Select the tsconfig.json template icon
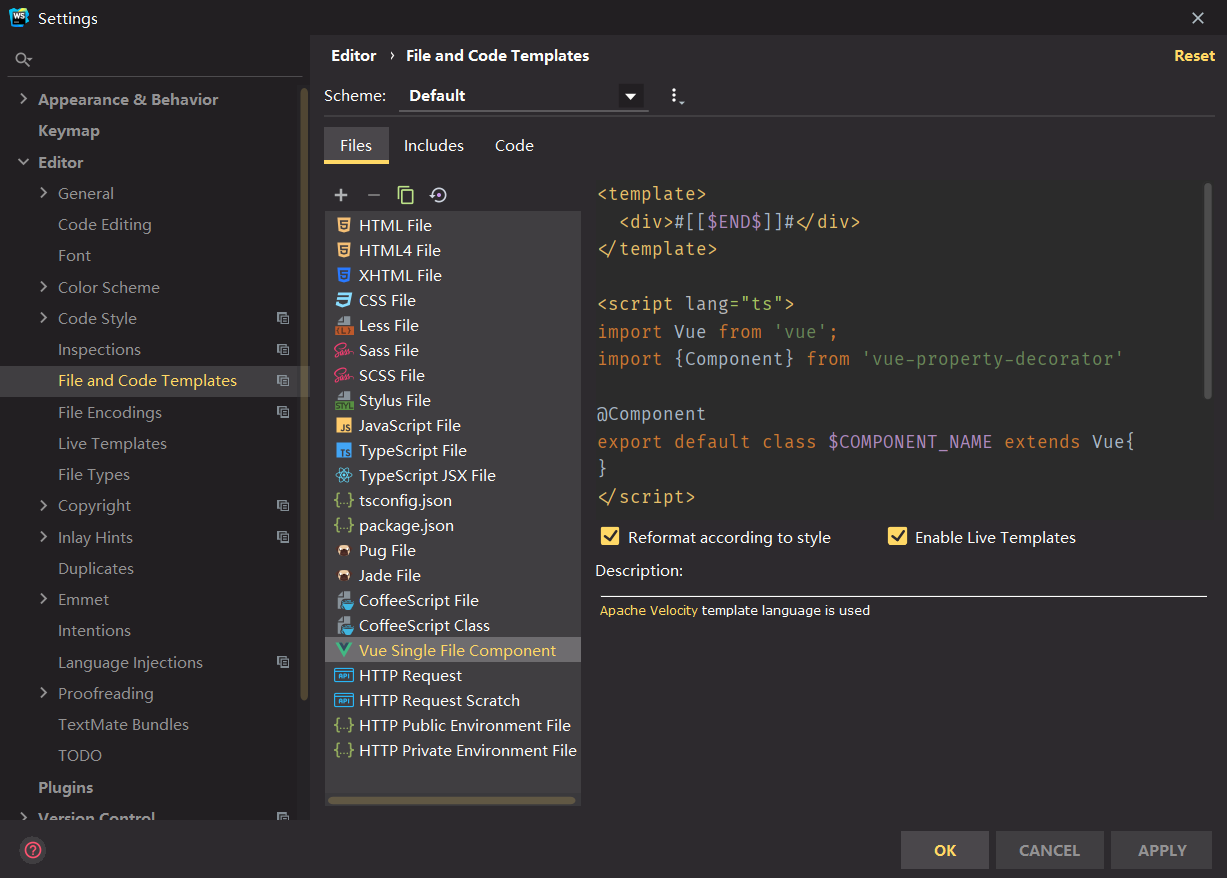The width and height of the screenshot is (1227, 878). click(x=344, y=500)
